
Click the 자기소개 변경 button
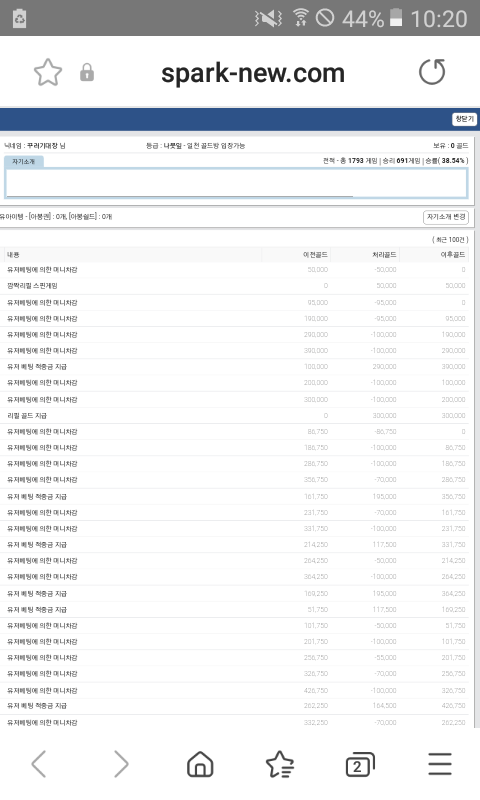pos(445,217)
